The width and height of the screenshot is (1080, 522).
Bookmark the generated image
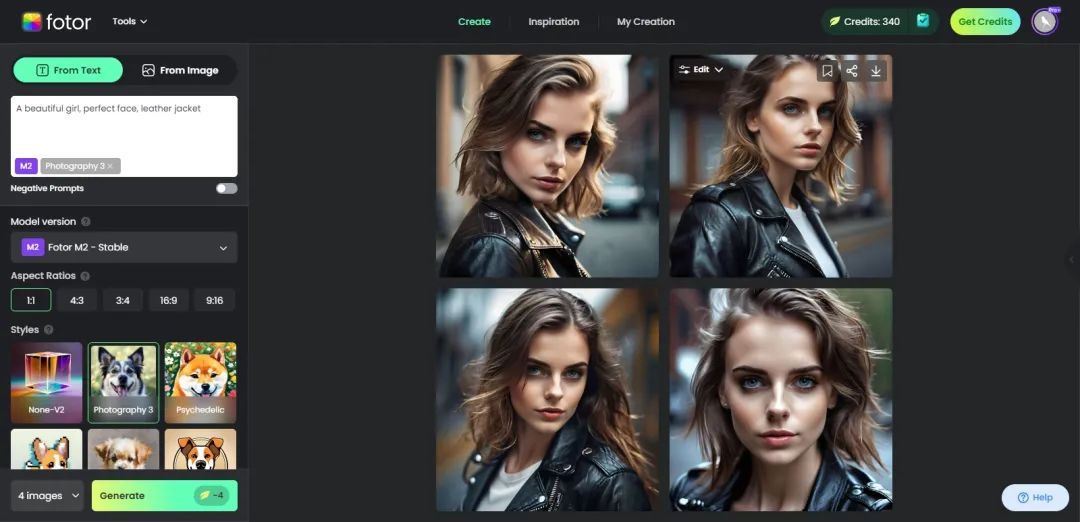click(827, 70)
